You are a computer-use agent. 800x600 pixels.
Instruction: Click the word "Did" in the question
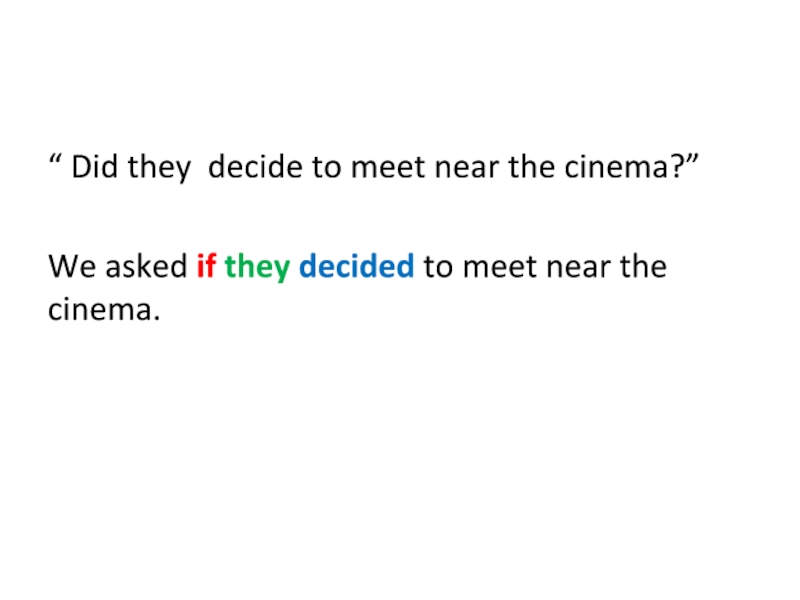pos(94,167)
